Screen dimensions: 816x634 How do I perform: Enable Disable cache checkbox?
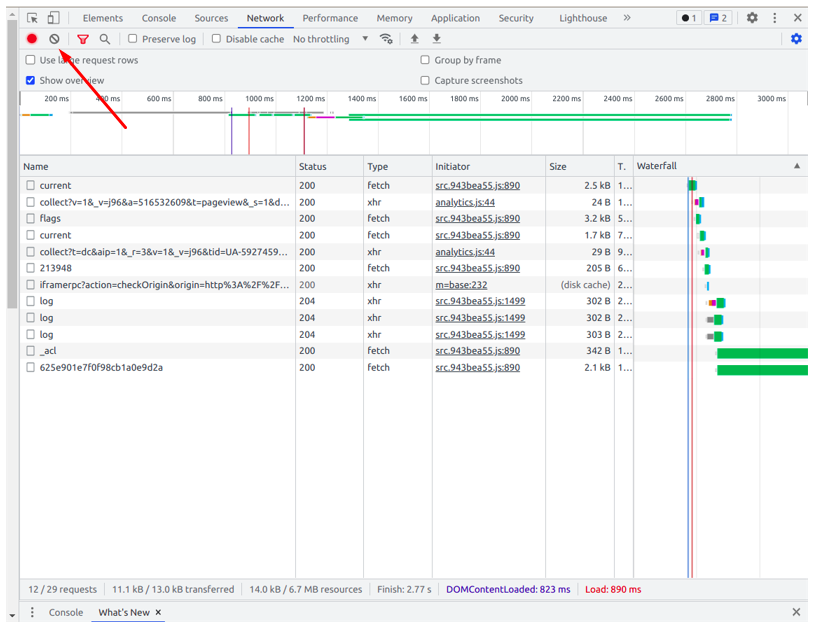(216, 39)
